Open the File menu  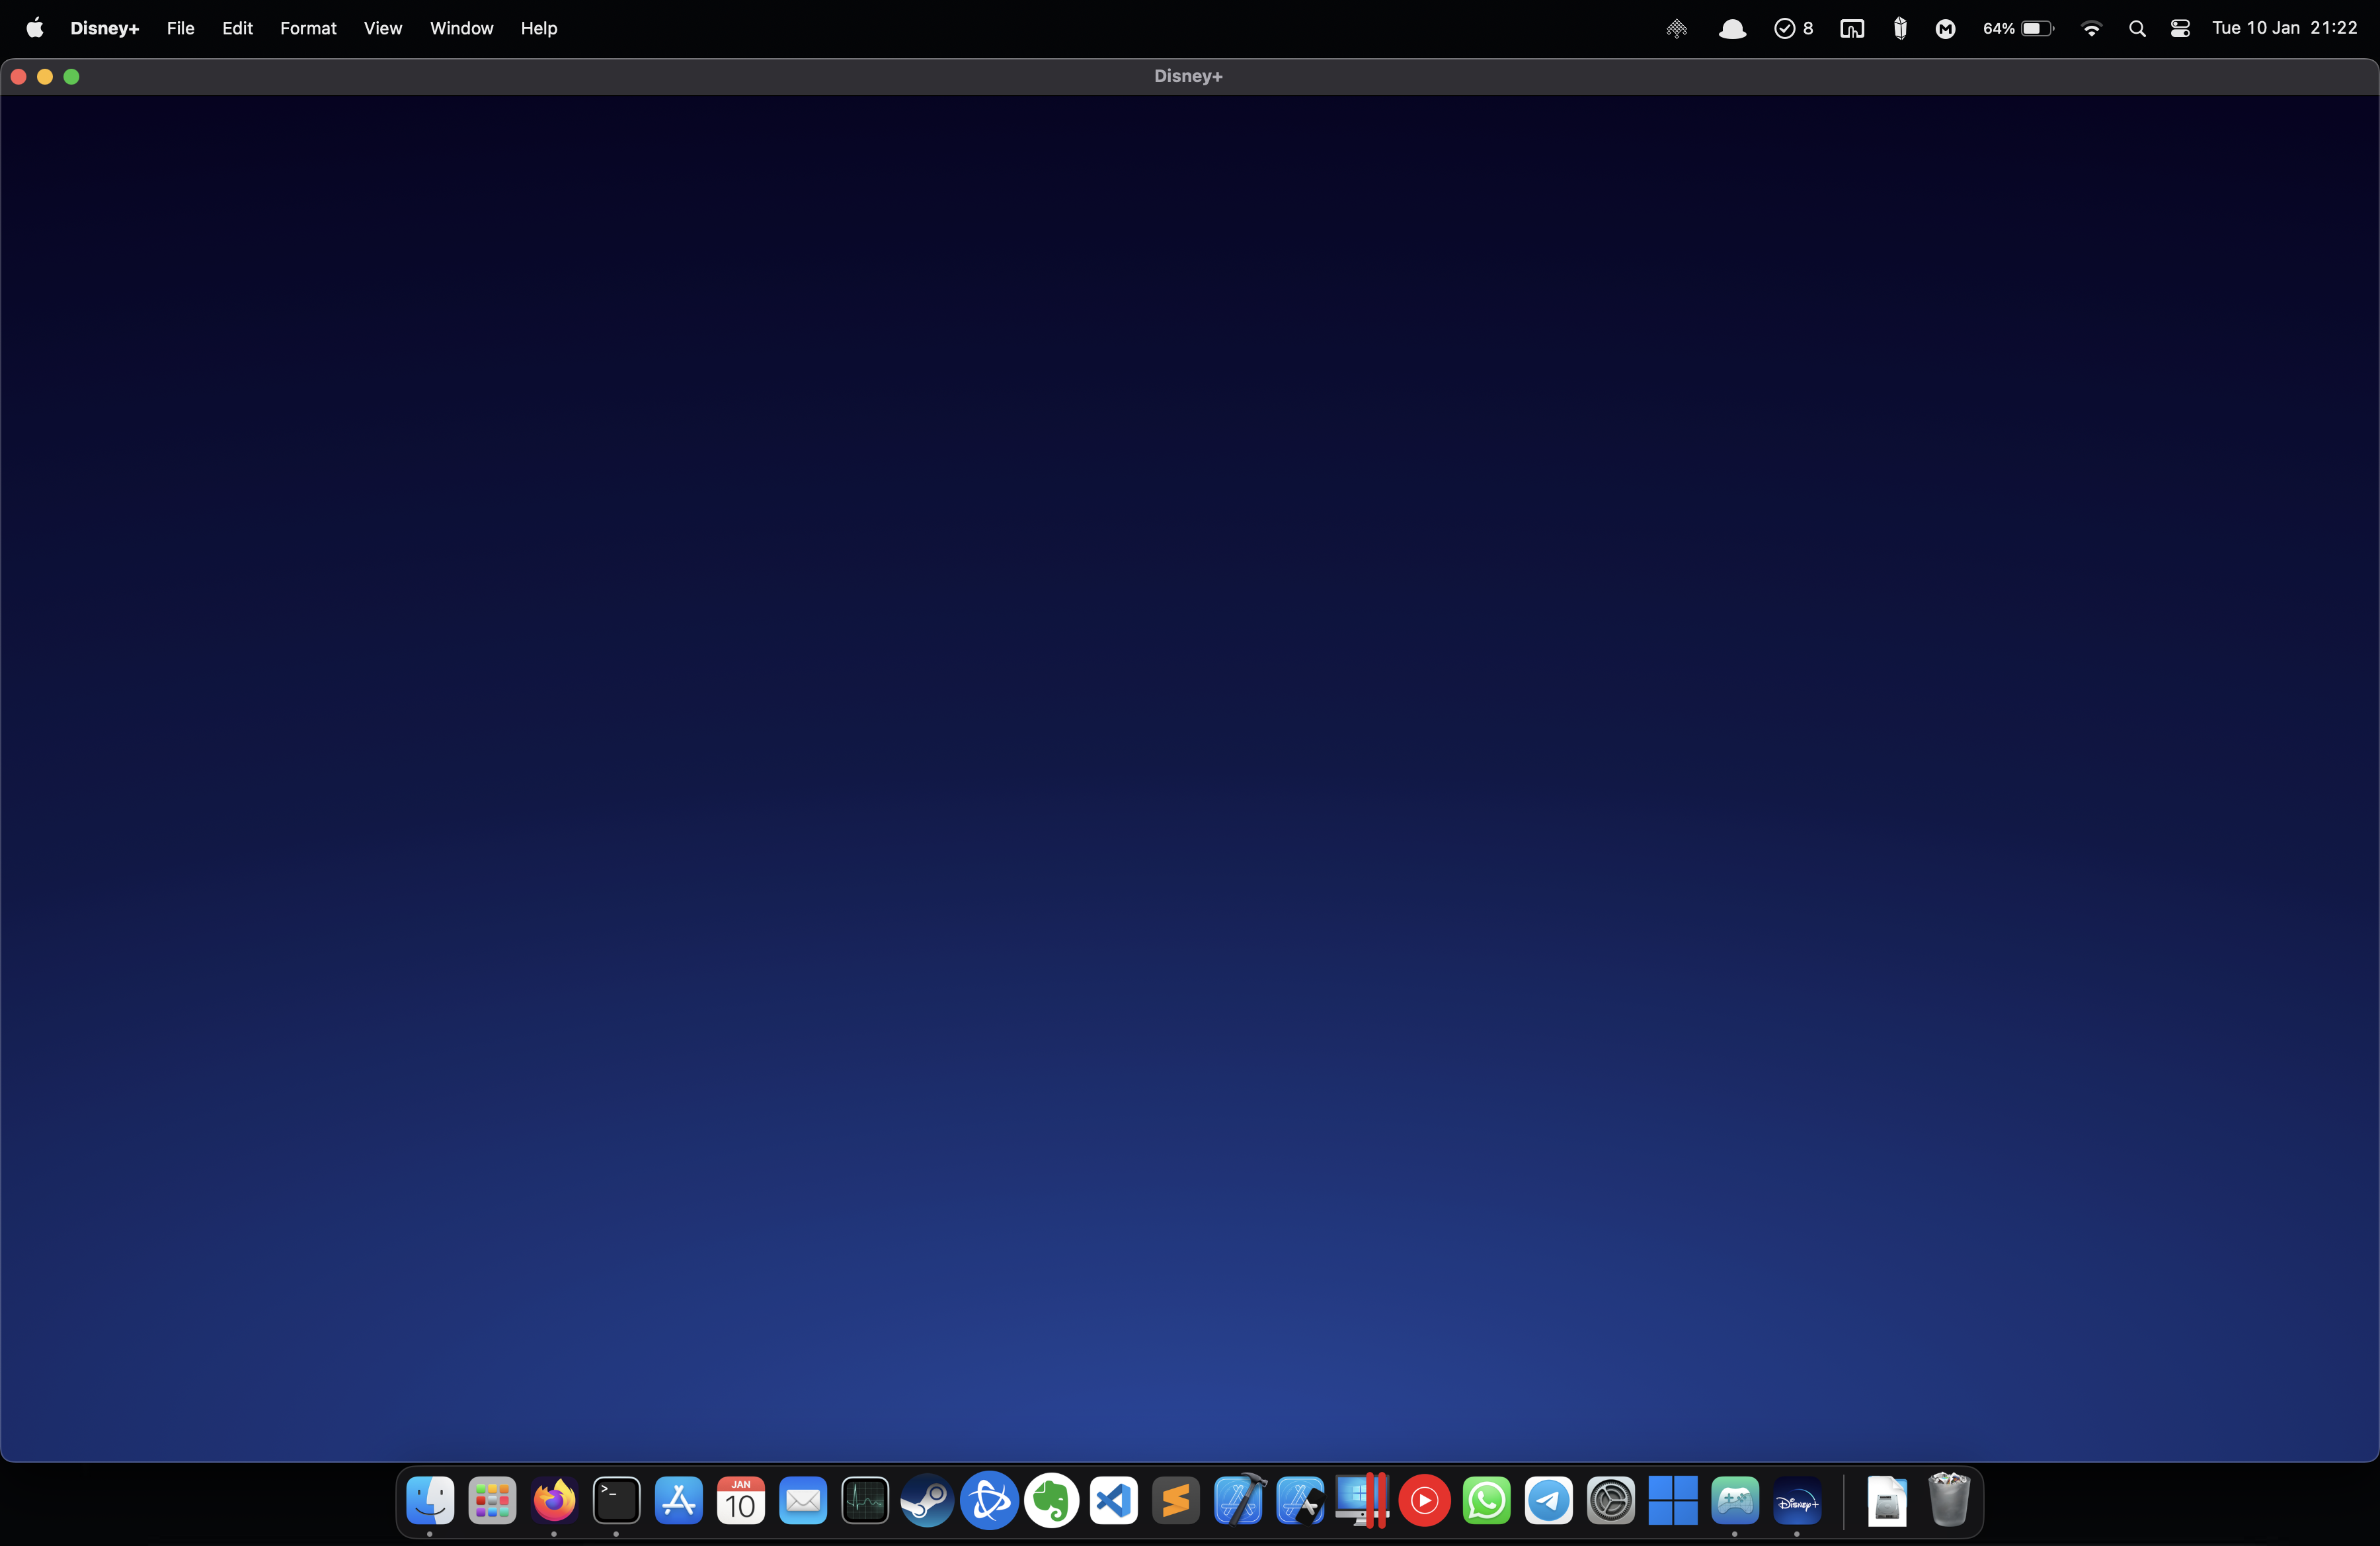click(x=180, y=28)
